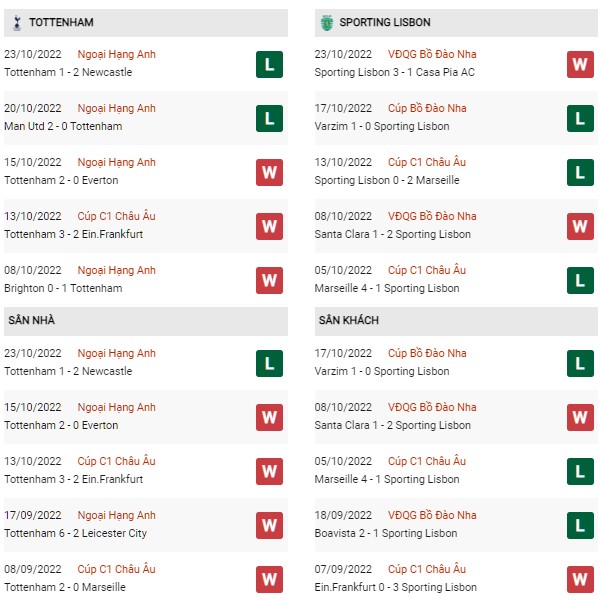Open the SÂN KHÁCH section header
The height and width of the screenshot is (603, 600).
click(456, 321)
